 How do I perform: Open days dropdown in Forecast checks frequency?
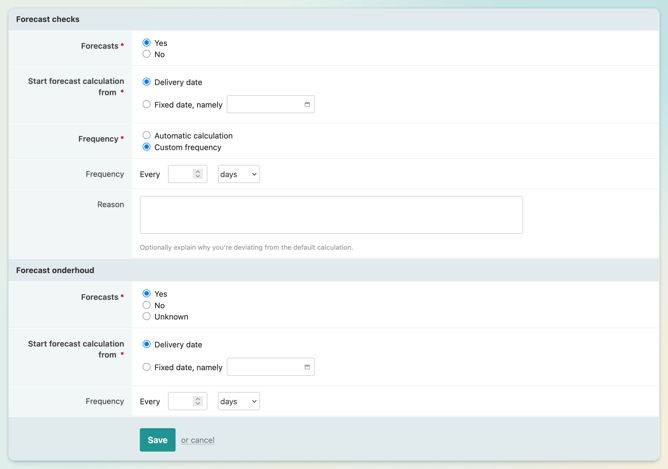coord(238,174)
